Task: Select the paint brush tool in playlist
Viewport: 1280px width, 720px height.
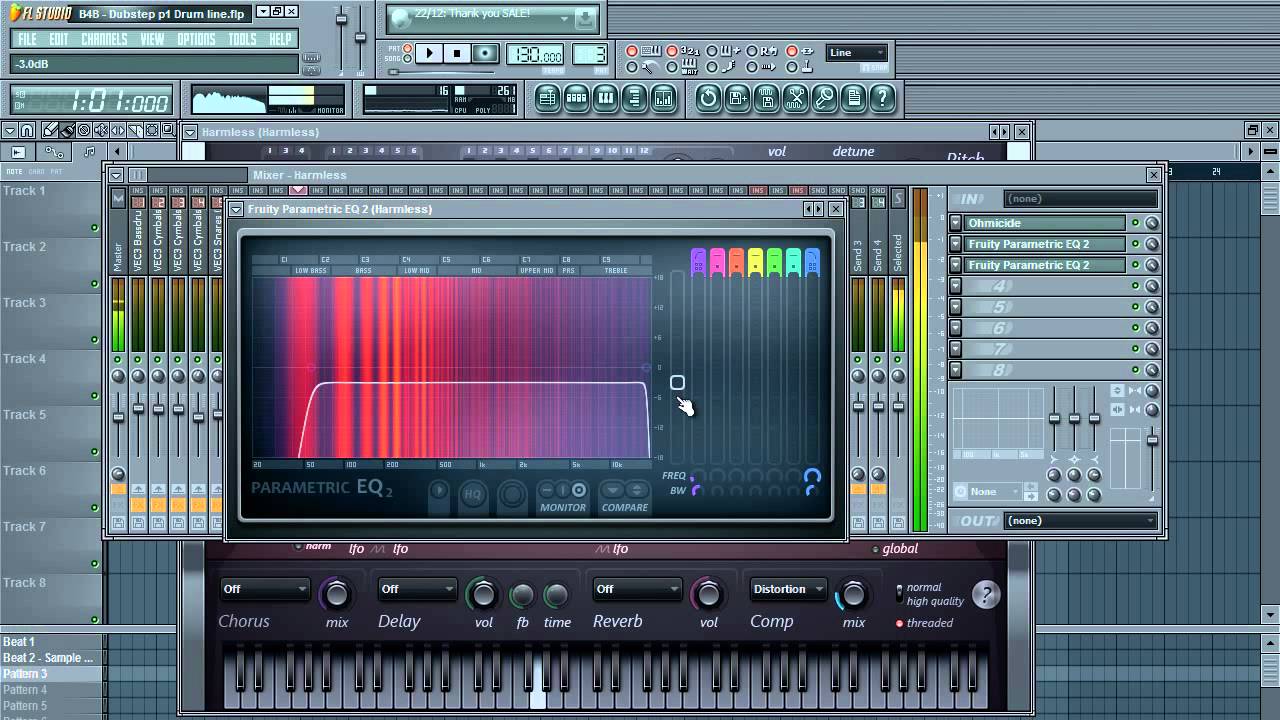Action: 67,130
